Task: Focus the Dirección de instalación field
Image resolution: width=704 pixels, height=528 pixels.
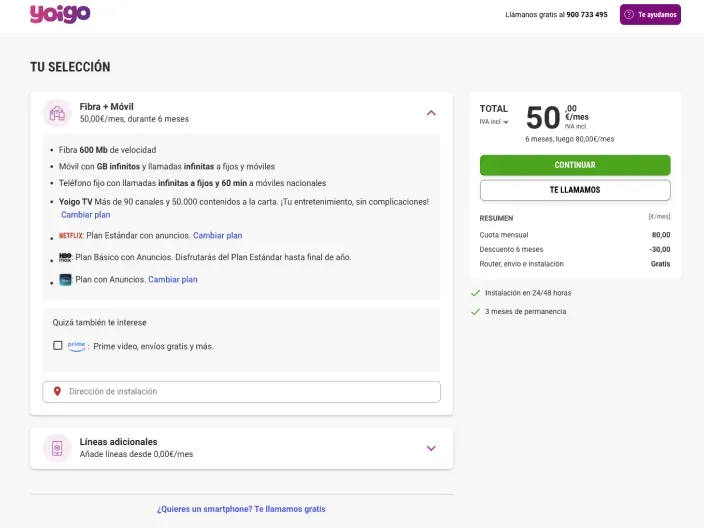Action: (250, 392)
